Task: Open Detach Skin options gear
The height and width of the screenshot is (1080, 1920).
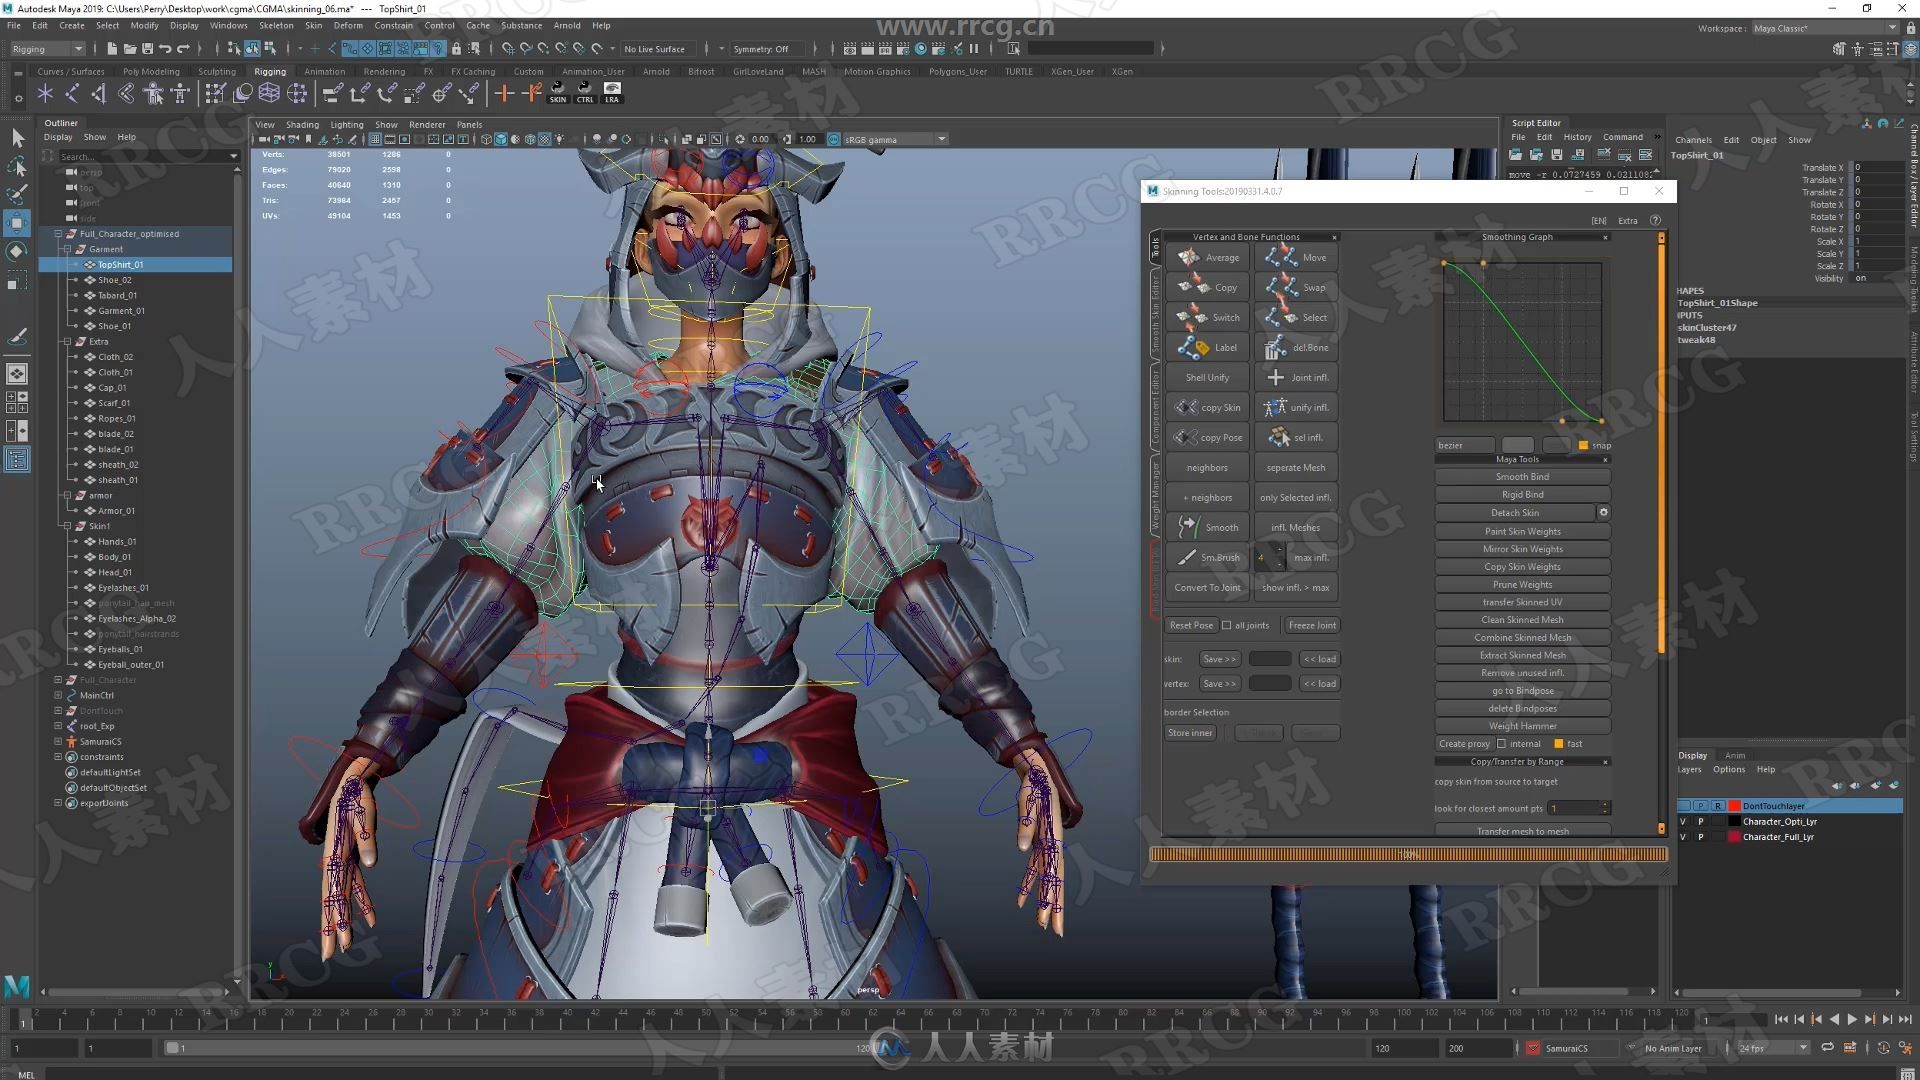Action: 1603,512
